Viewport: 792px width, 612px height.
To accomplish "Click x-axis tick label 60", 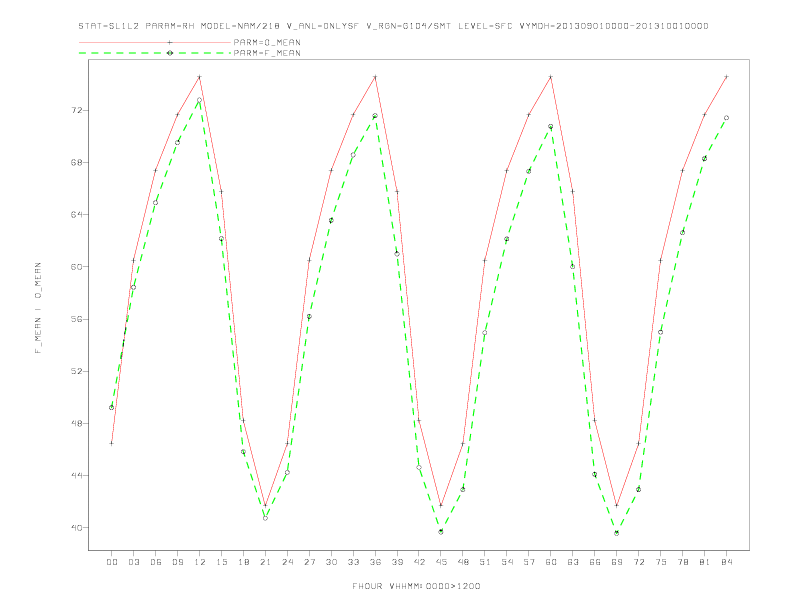I will point(551,562).
